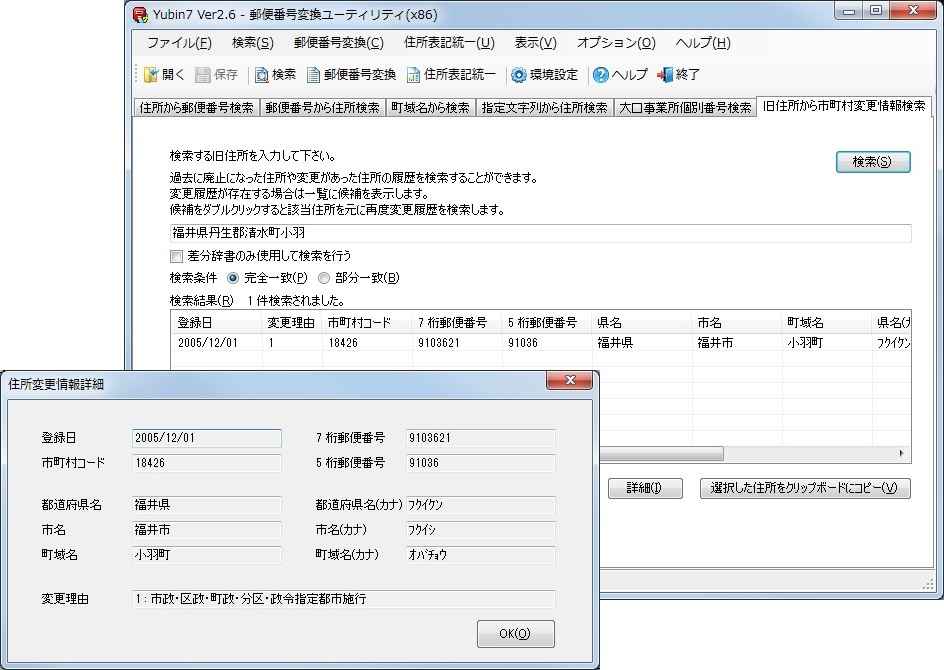
Task: Select 完全一致 radio button
Action: [x=234, y=278]
